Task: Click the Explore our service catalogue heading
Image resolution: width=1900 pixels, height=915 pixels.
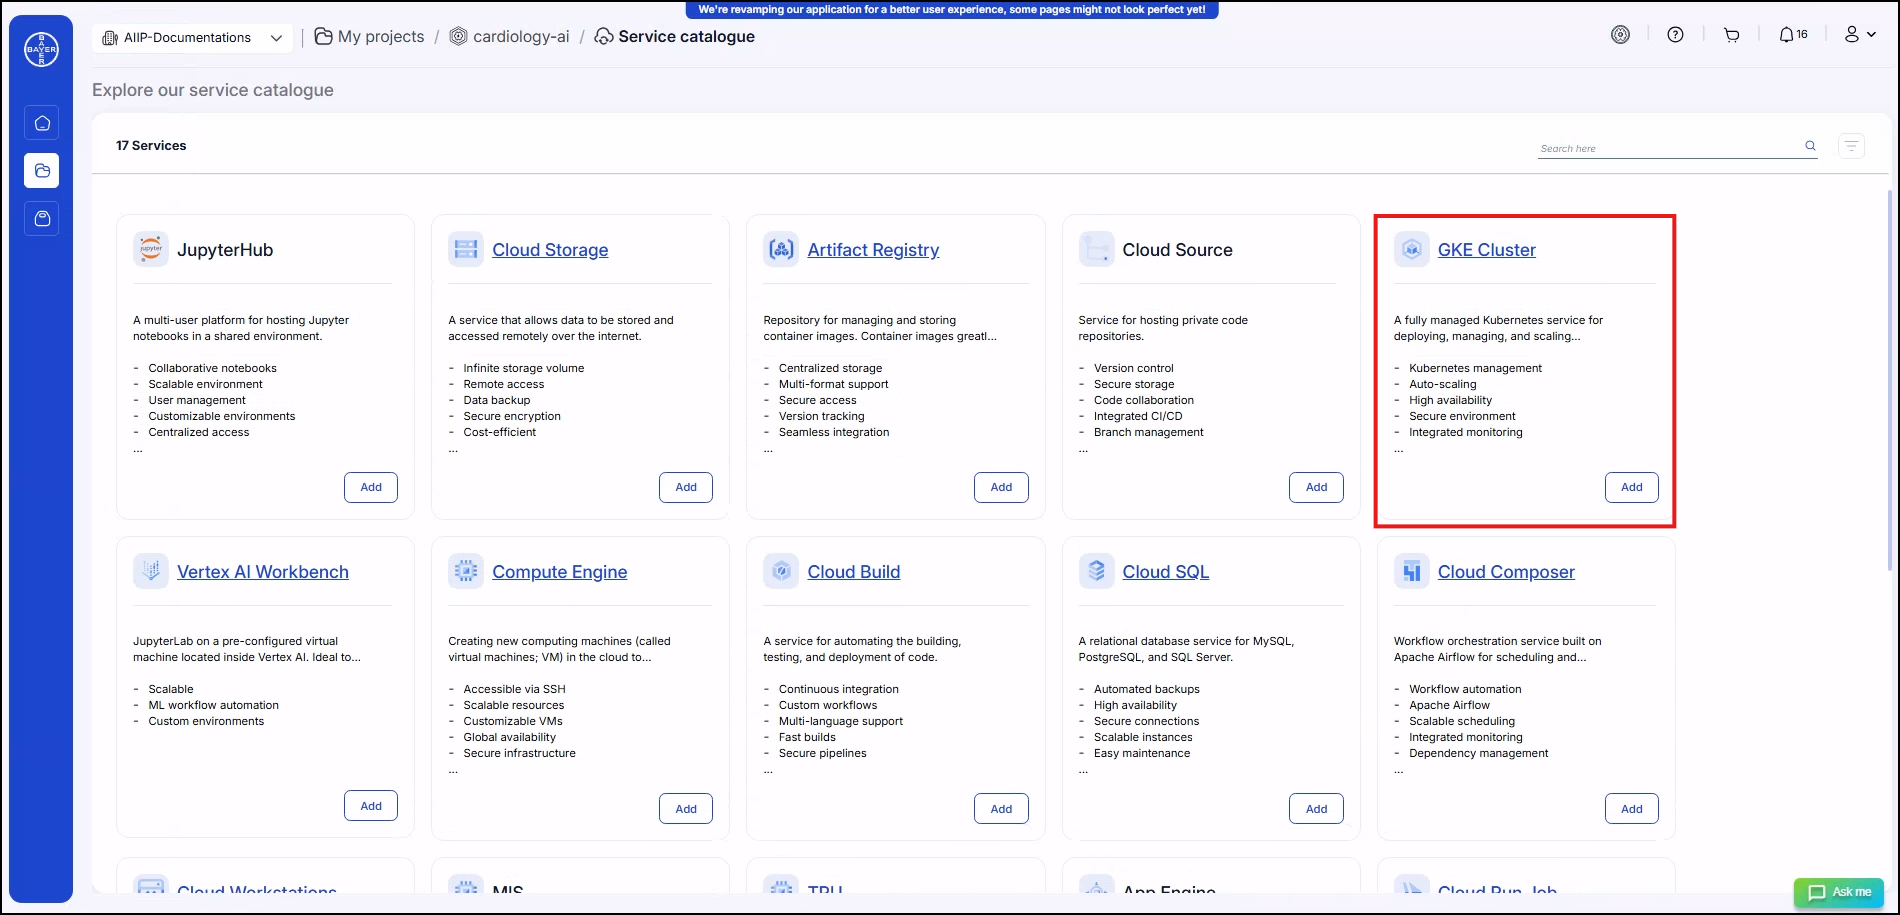Action: tap(213, 90)
